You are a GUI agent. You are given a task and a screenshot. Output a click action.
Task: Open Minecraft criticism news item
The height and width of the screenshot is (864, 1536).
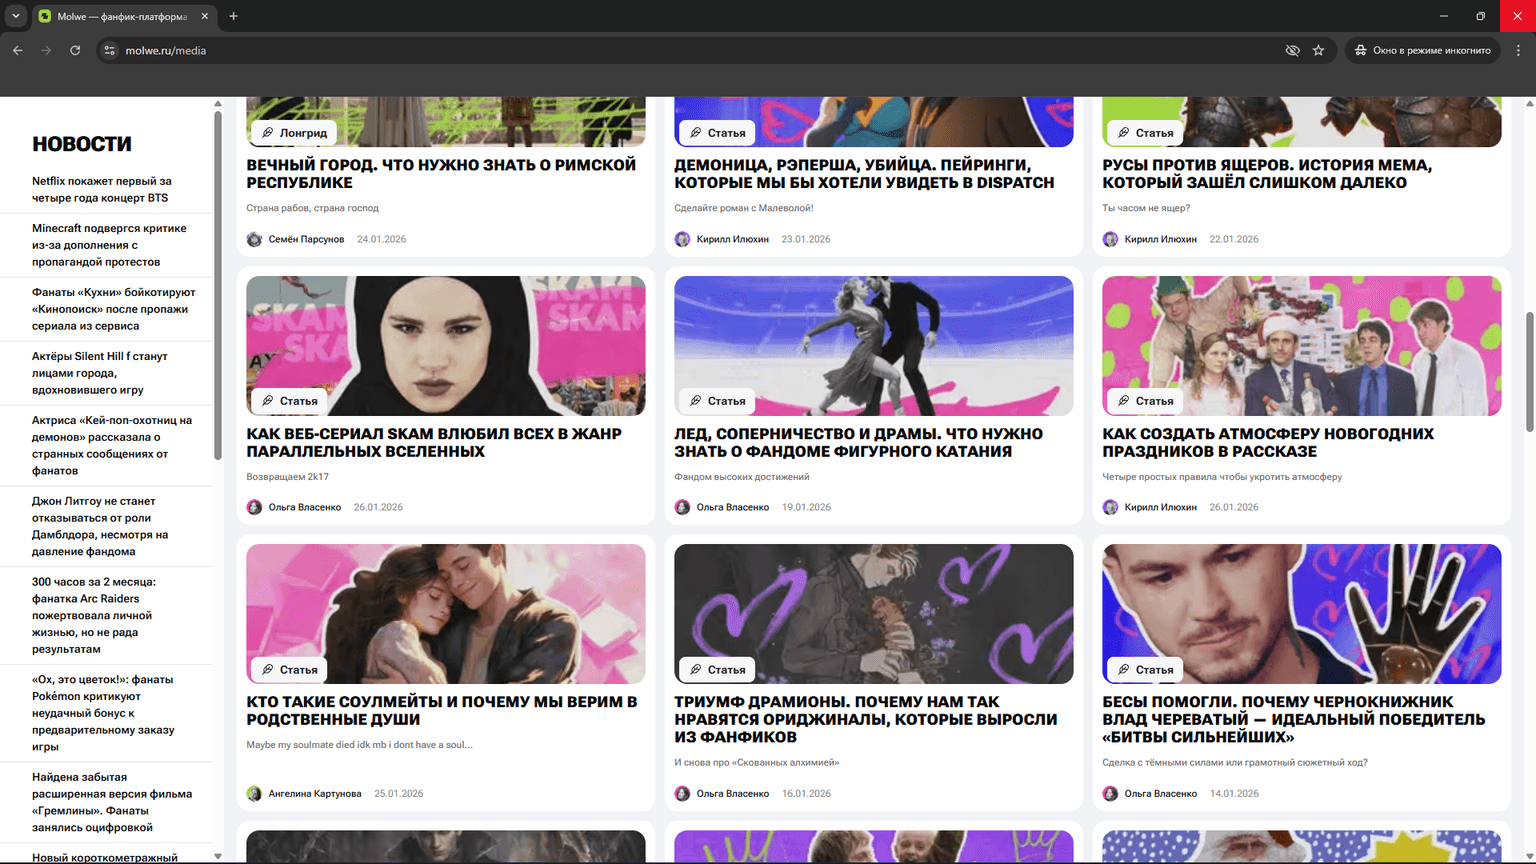(109, 245)
